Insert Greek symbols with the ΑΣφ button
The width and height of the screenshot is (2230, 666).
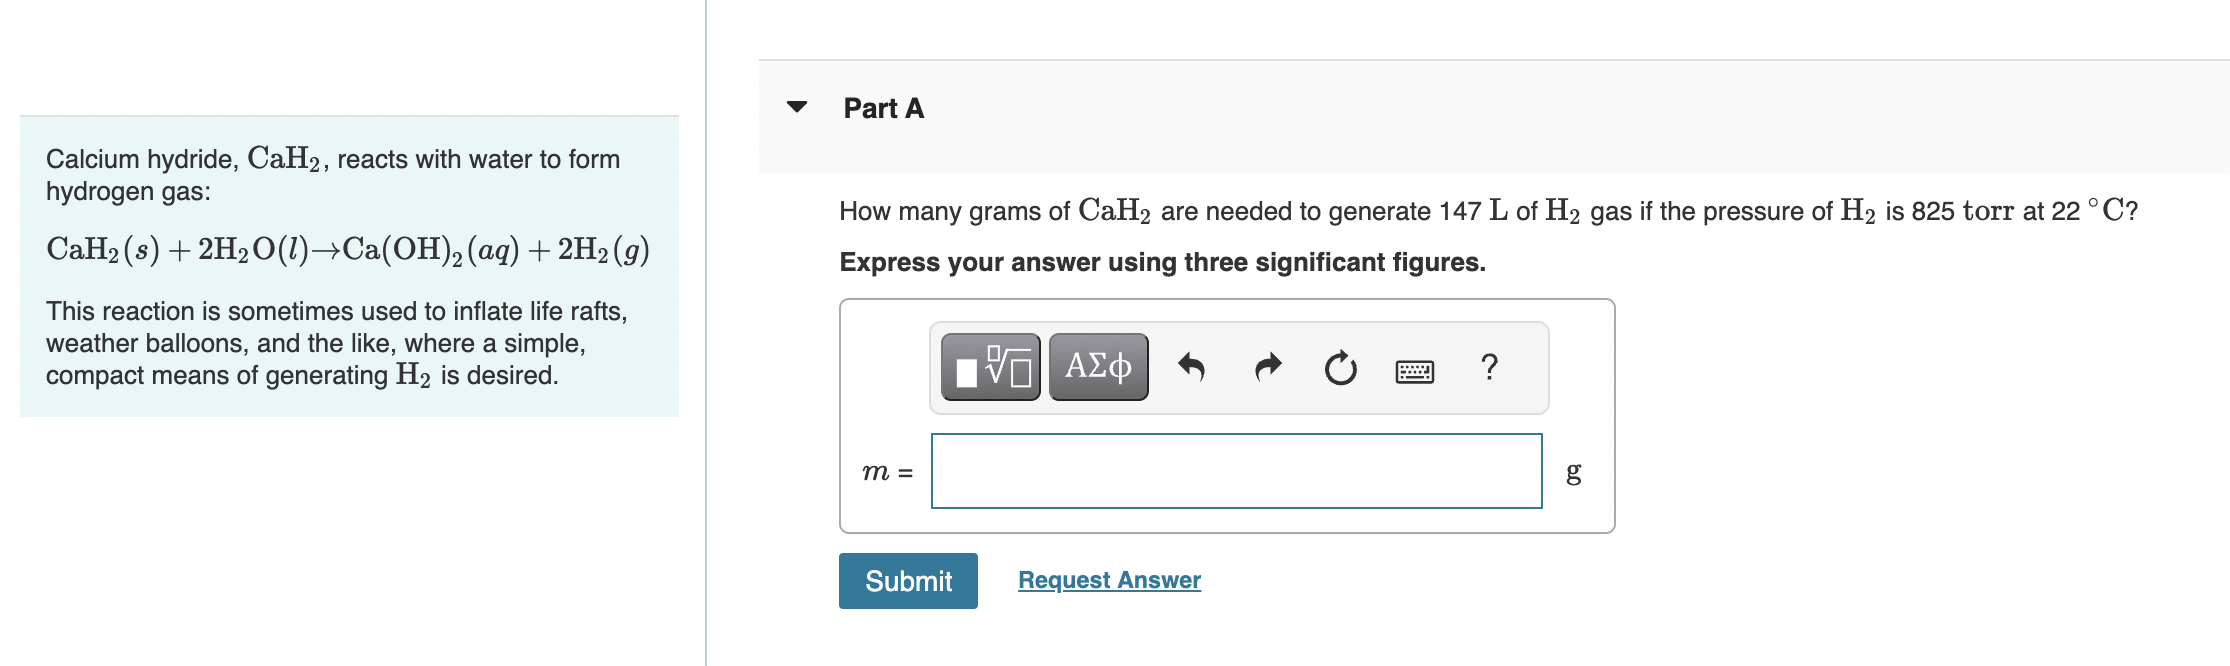coord(1096,367)
